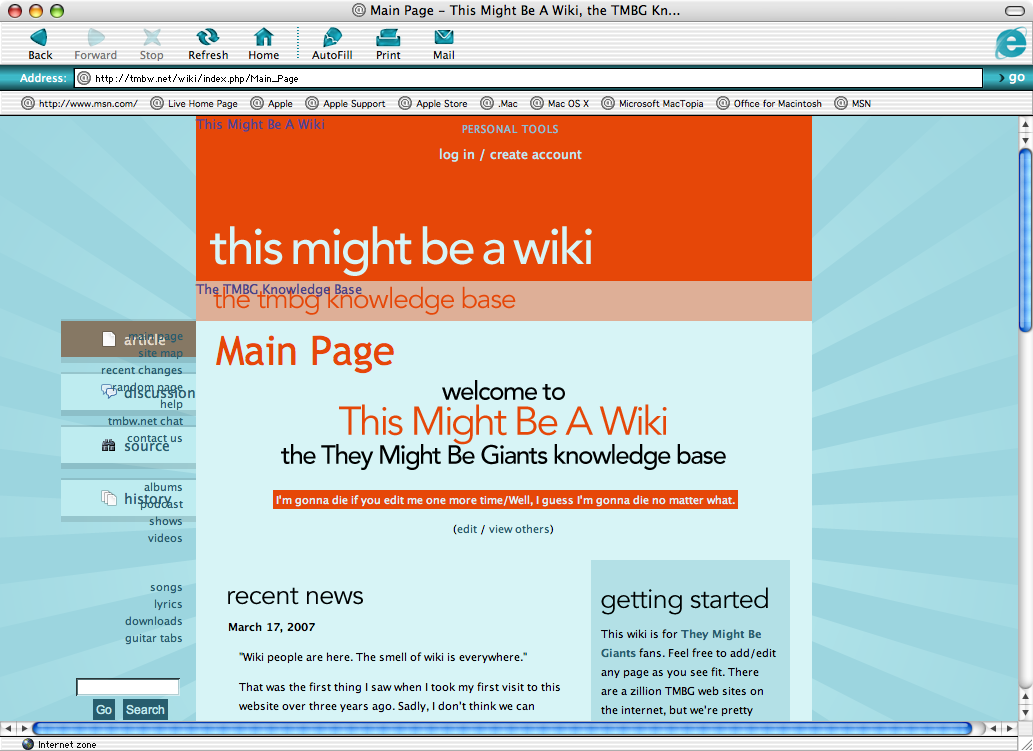Click the Stop toolbar icon
The height and width of the screenshot is (751, 1033).
click(x=152, y=44)
